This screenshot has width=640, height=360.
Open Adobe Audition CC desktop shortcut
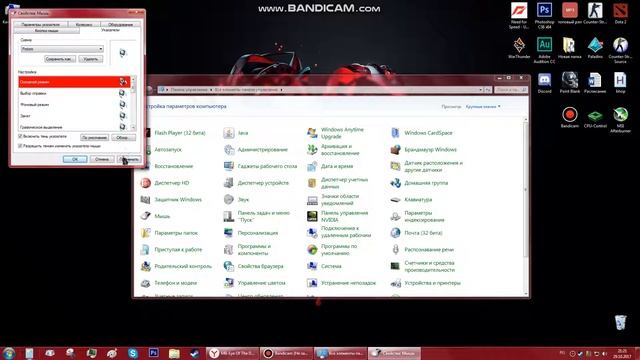coord(544,51)
